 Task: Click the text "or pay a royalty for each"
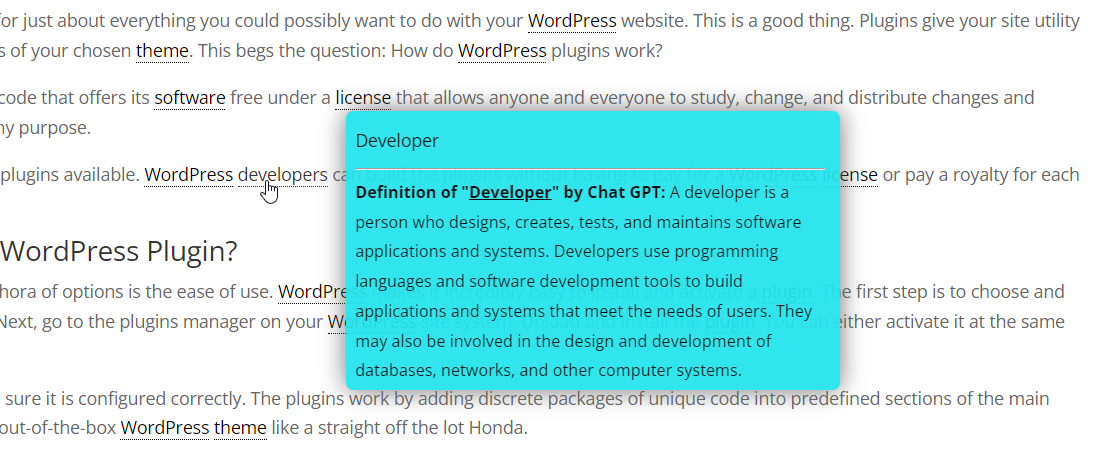coord(981,175)
